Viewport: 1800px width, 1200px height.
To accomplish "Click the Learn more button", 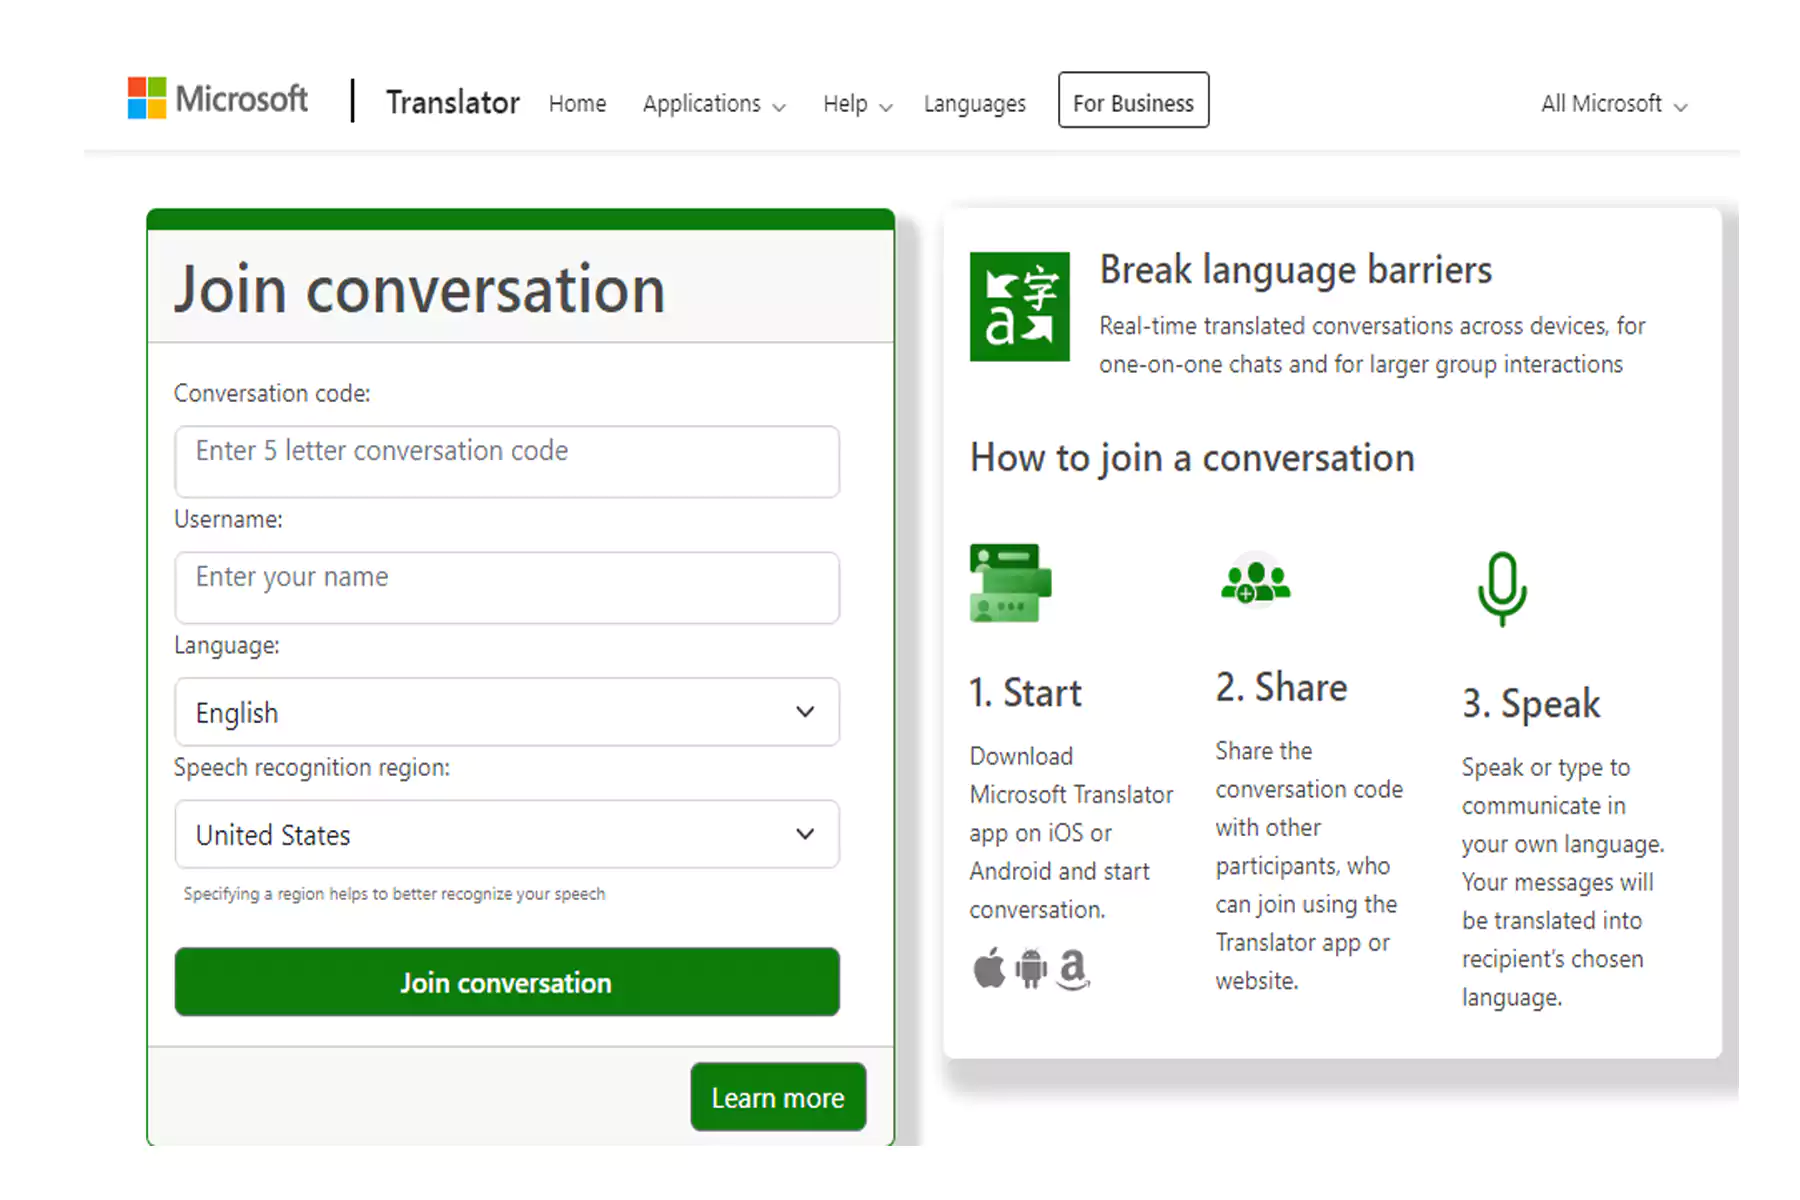I will pyautogui.click(x=778, y=1097).
